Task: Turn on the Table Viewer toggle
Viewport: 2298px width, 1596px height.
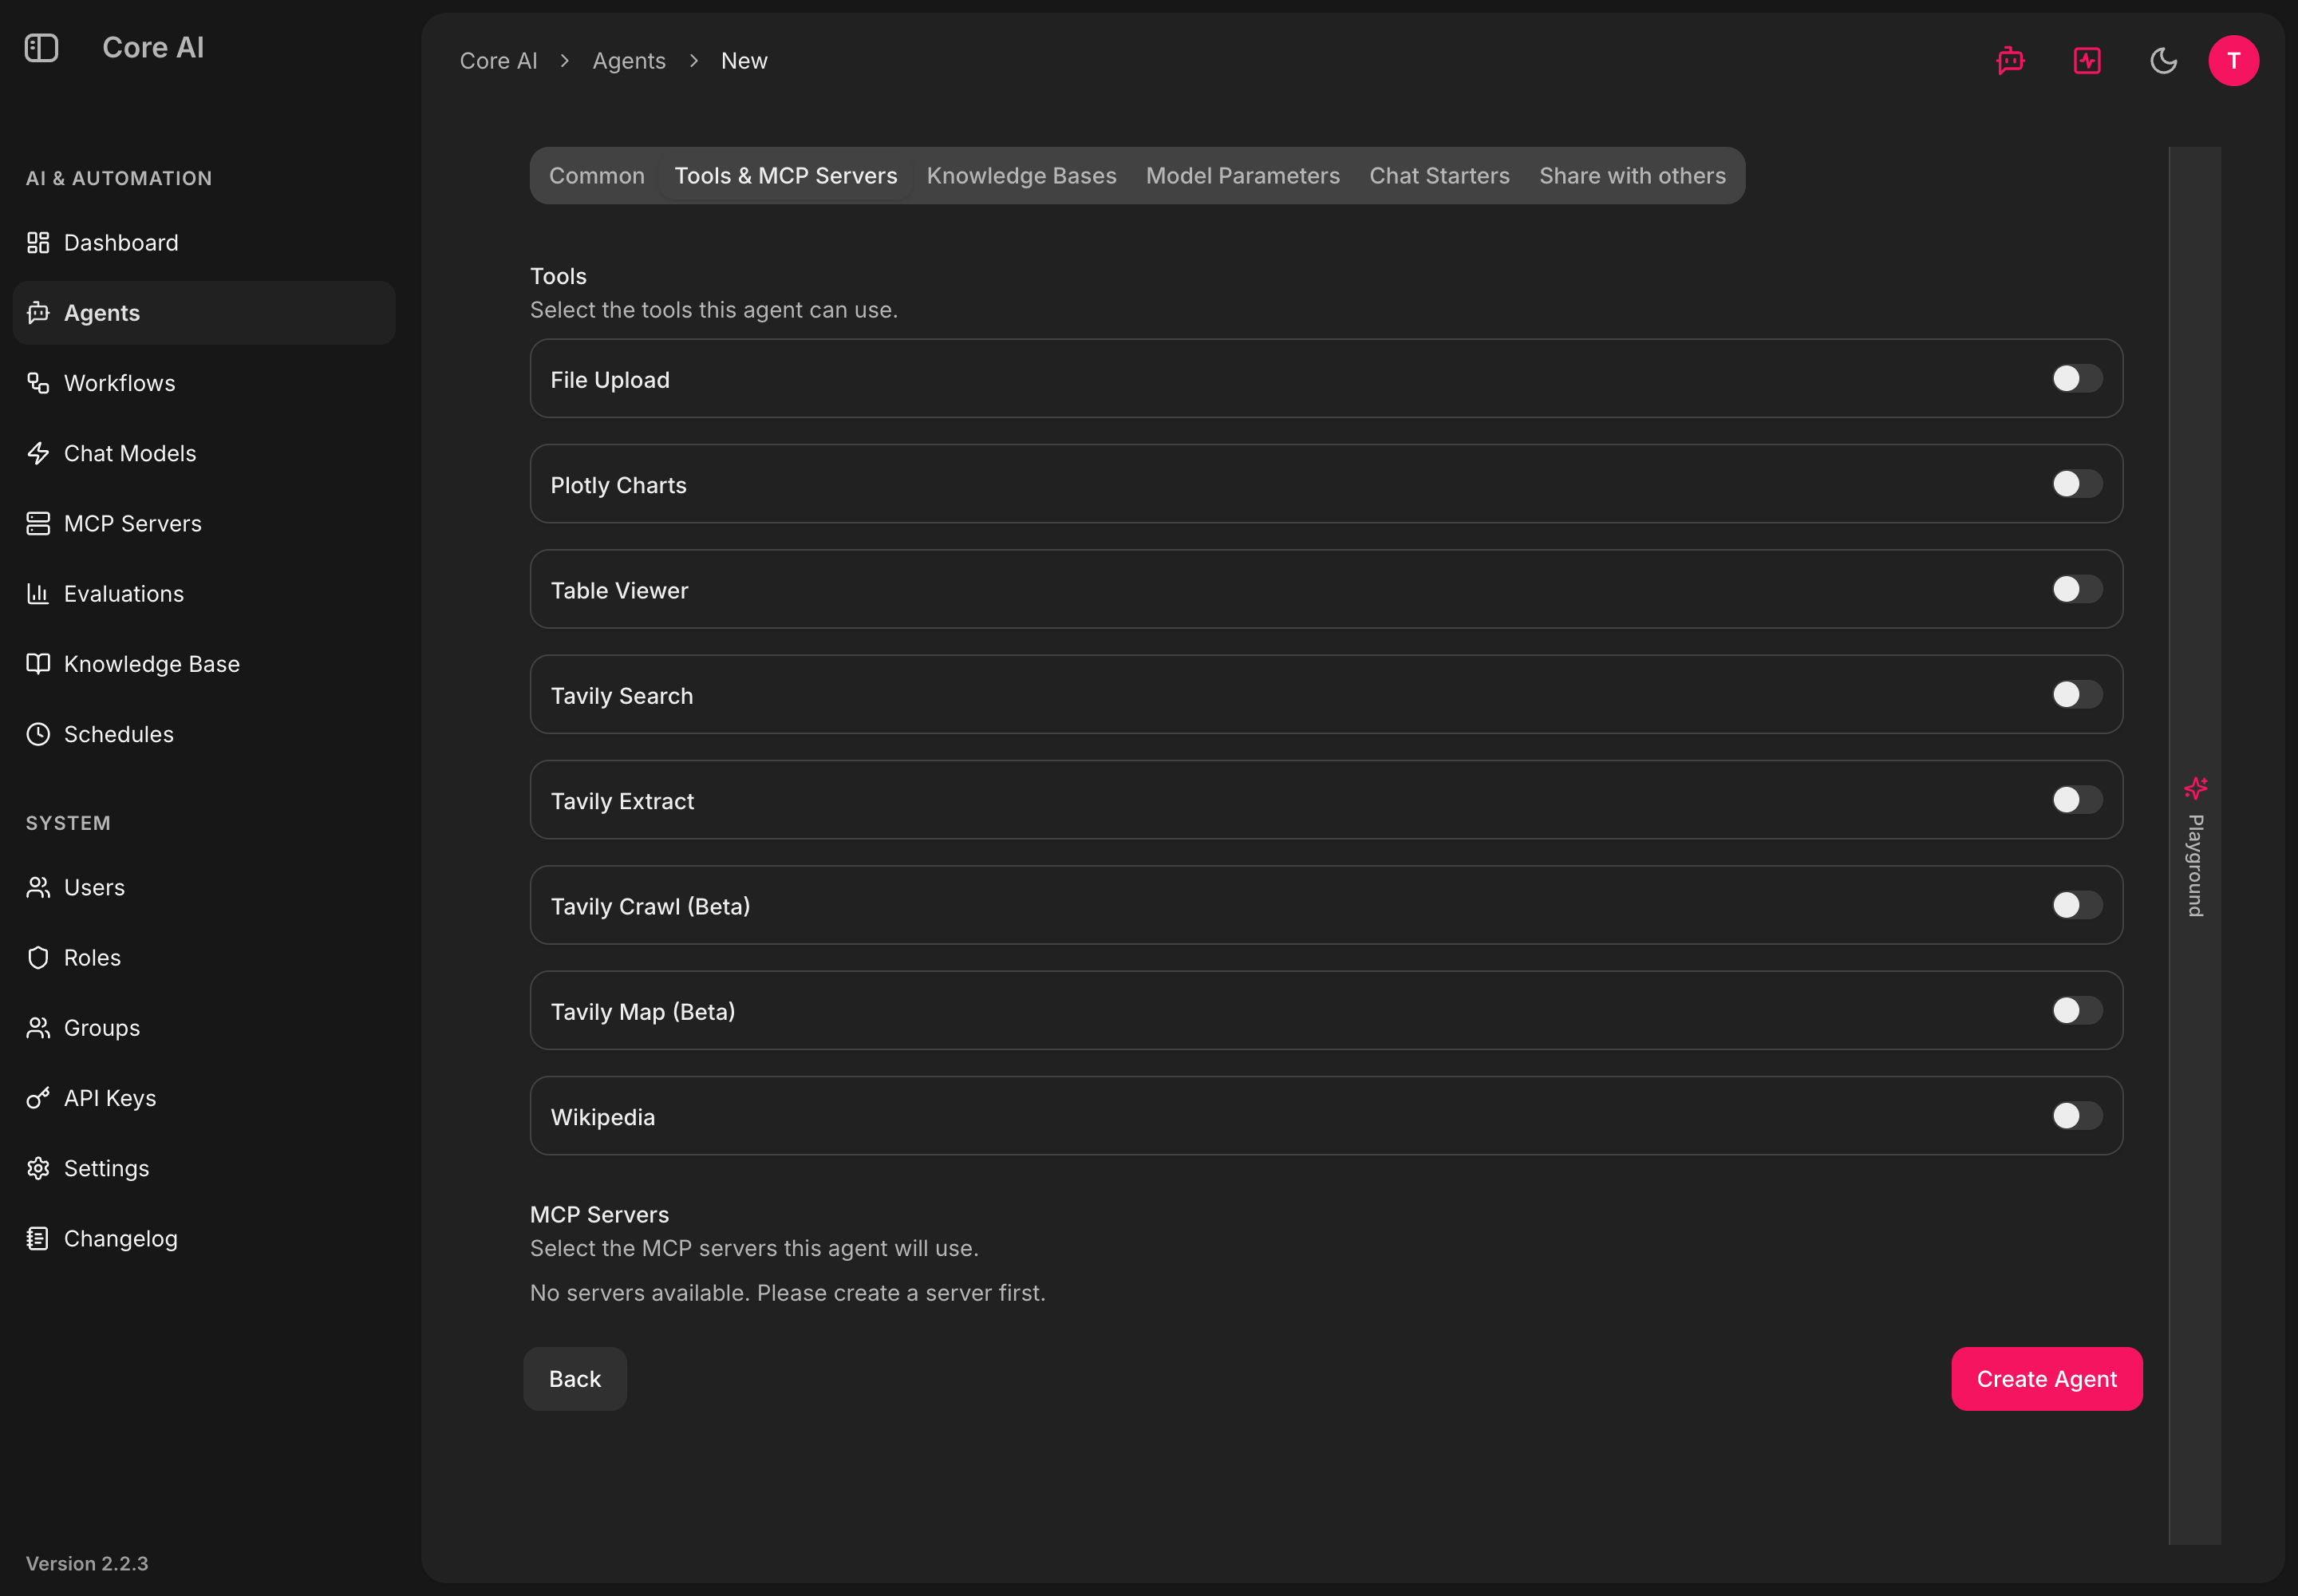Action: [2076, 589]
